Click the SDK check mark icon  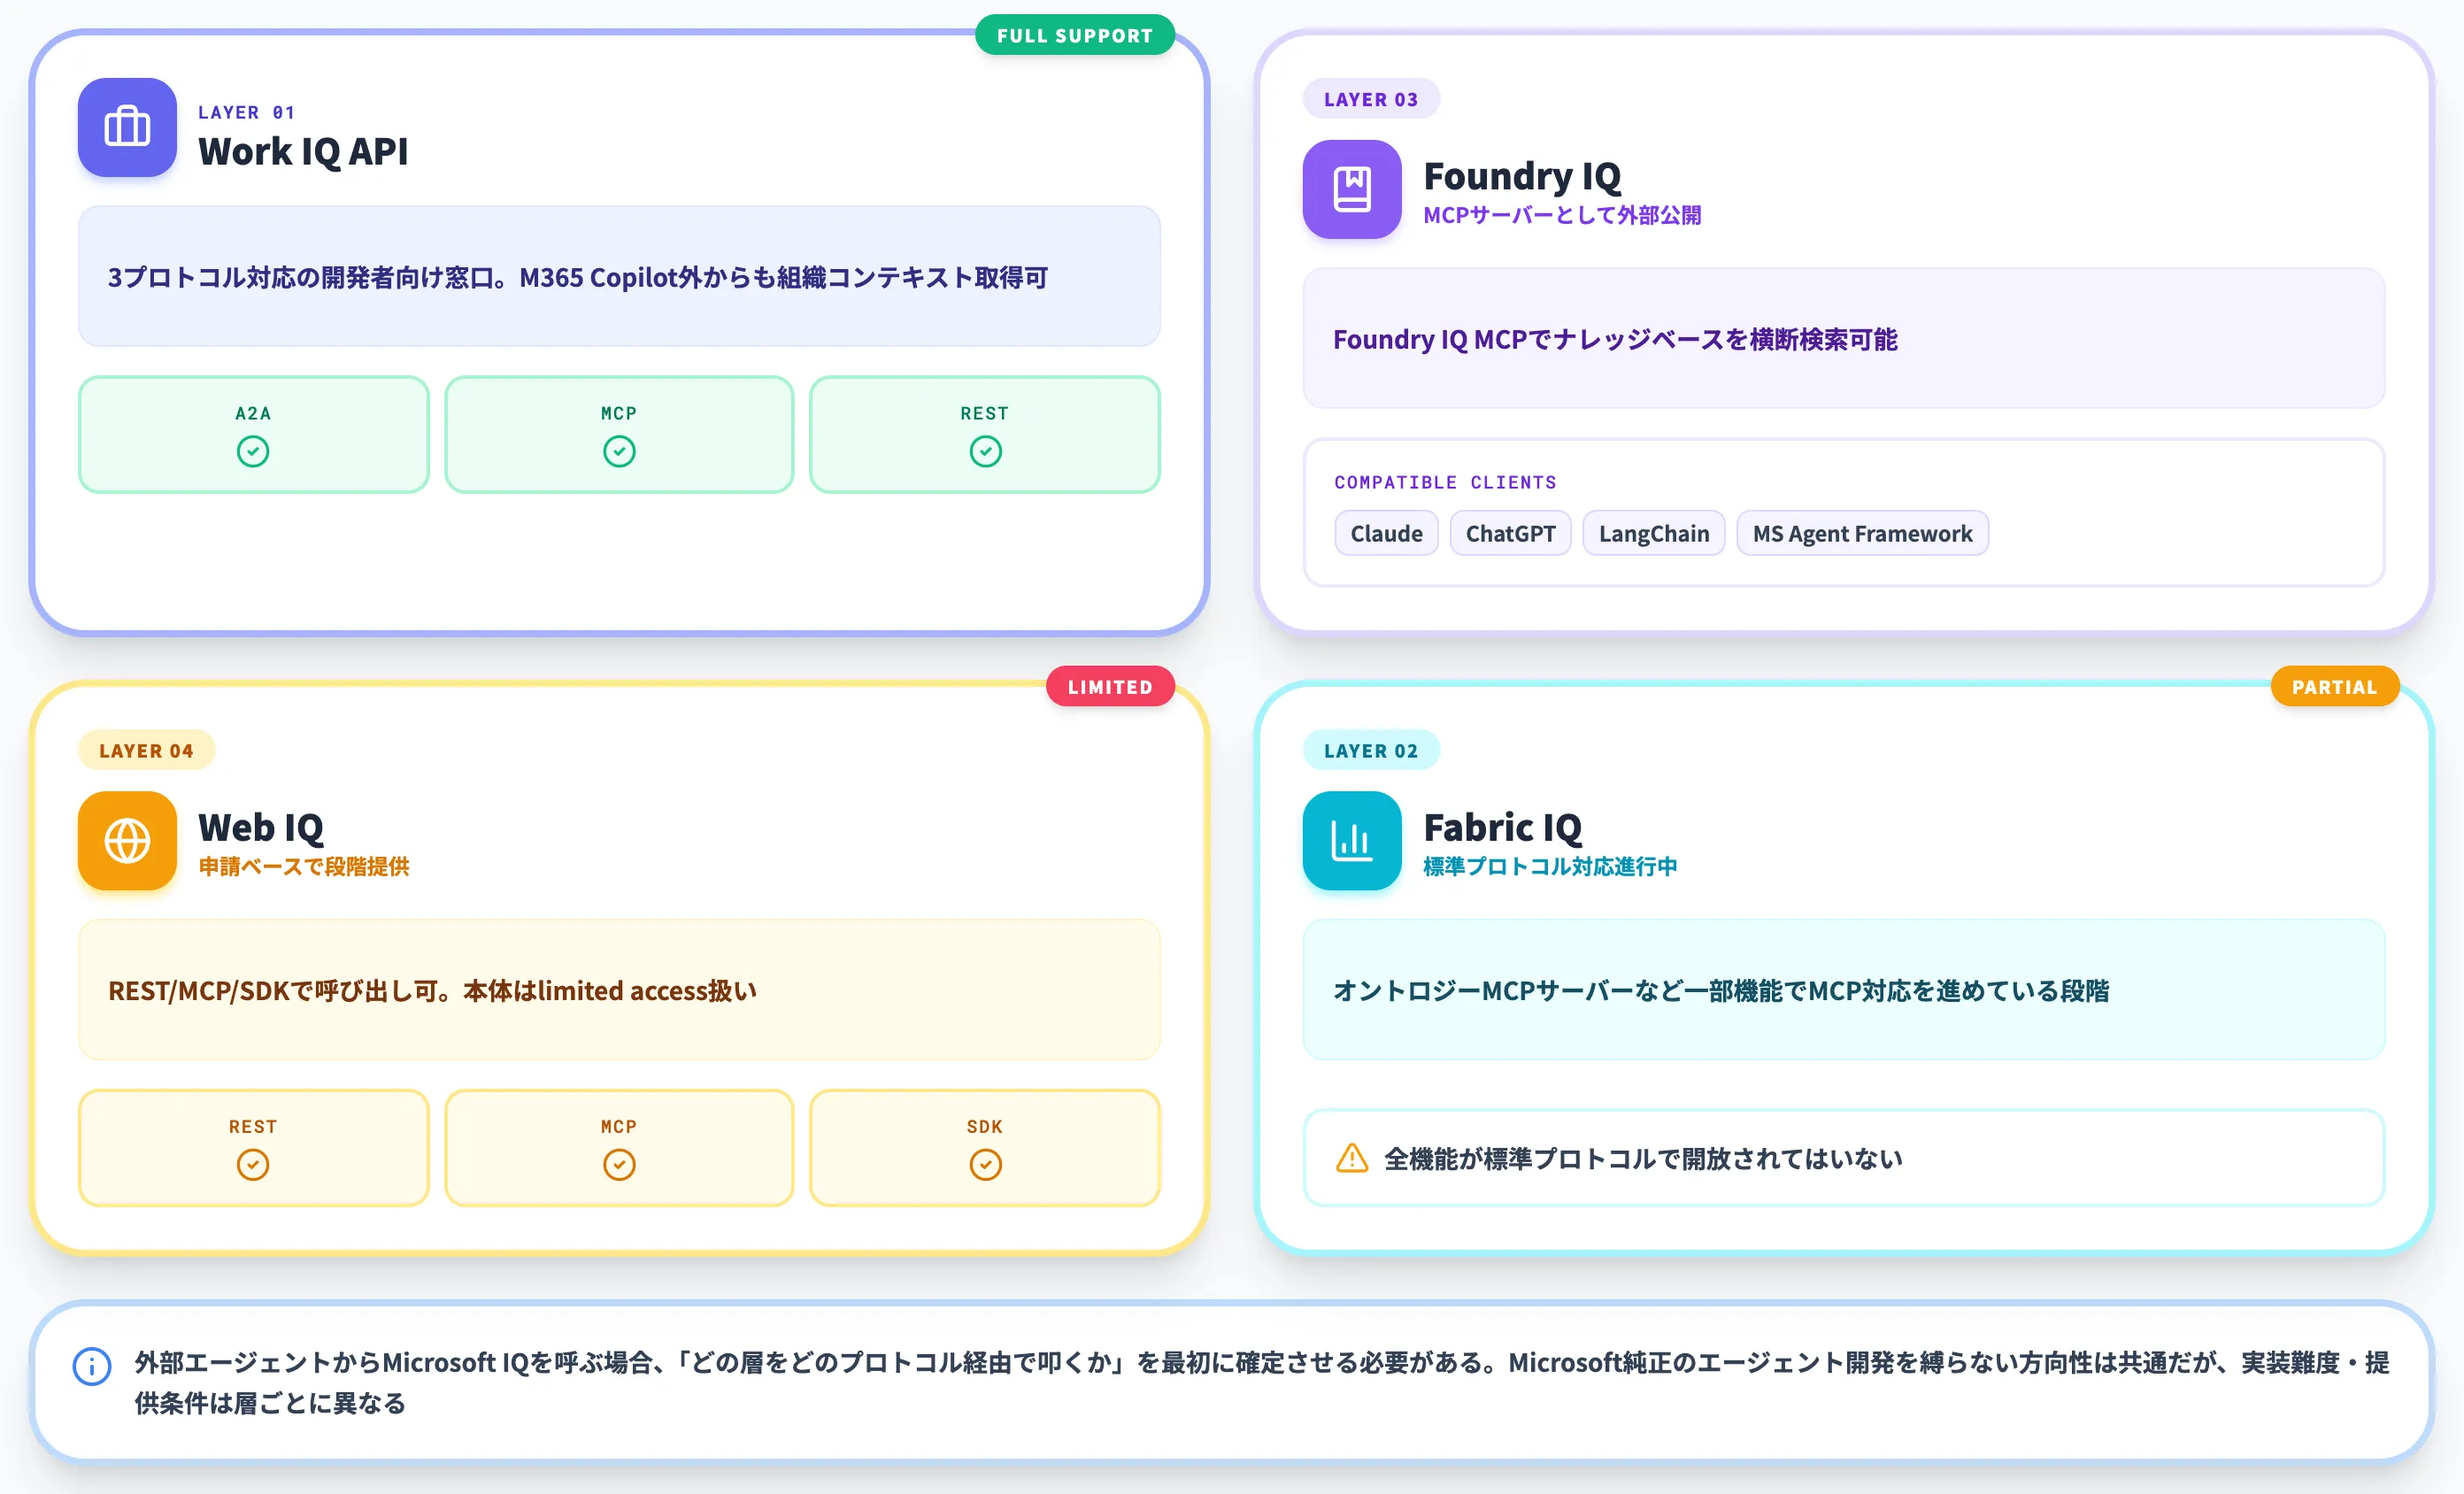point(985,1165)
